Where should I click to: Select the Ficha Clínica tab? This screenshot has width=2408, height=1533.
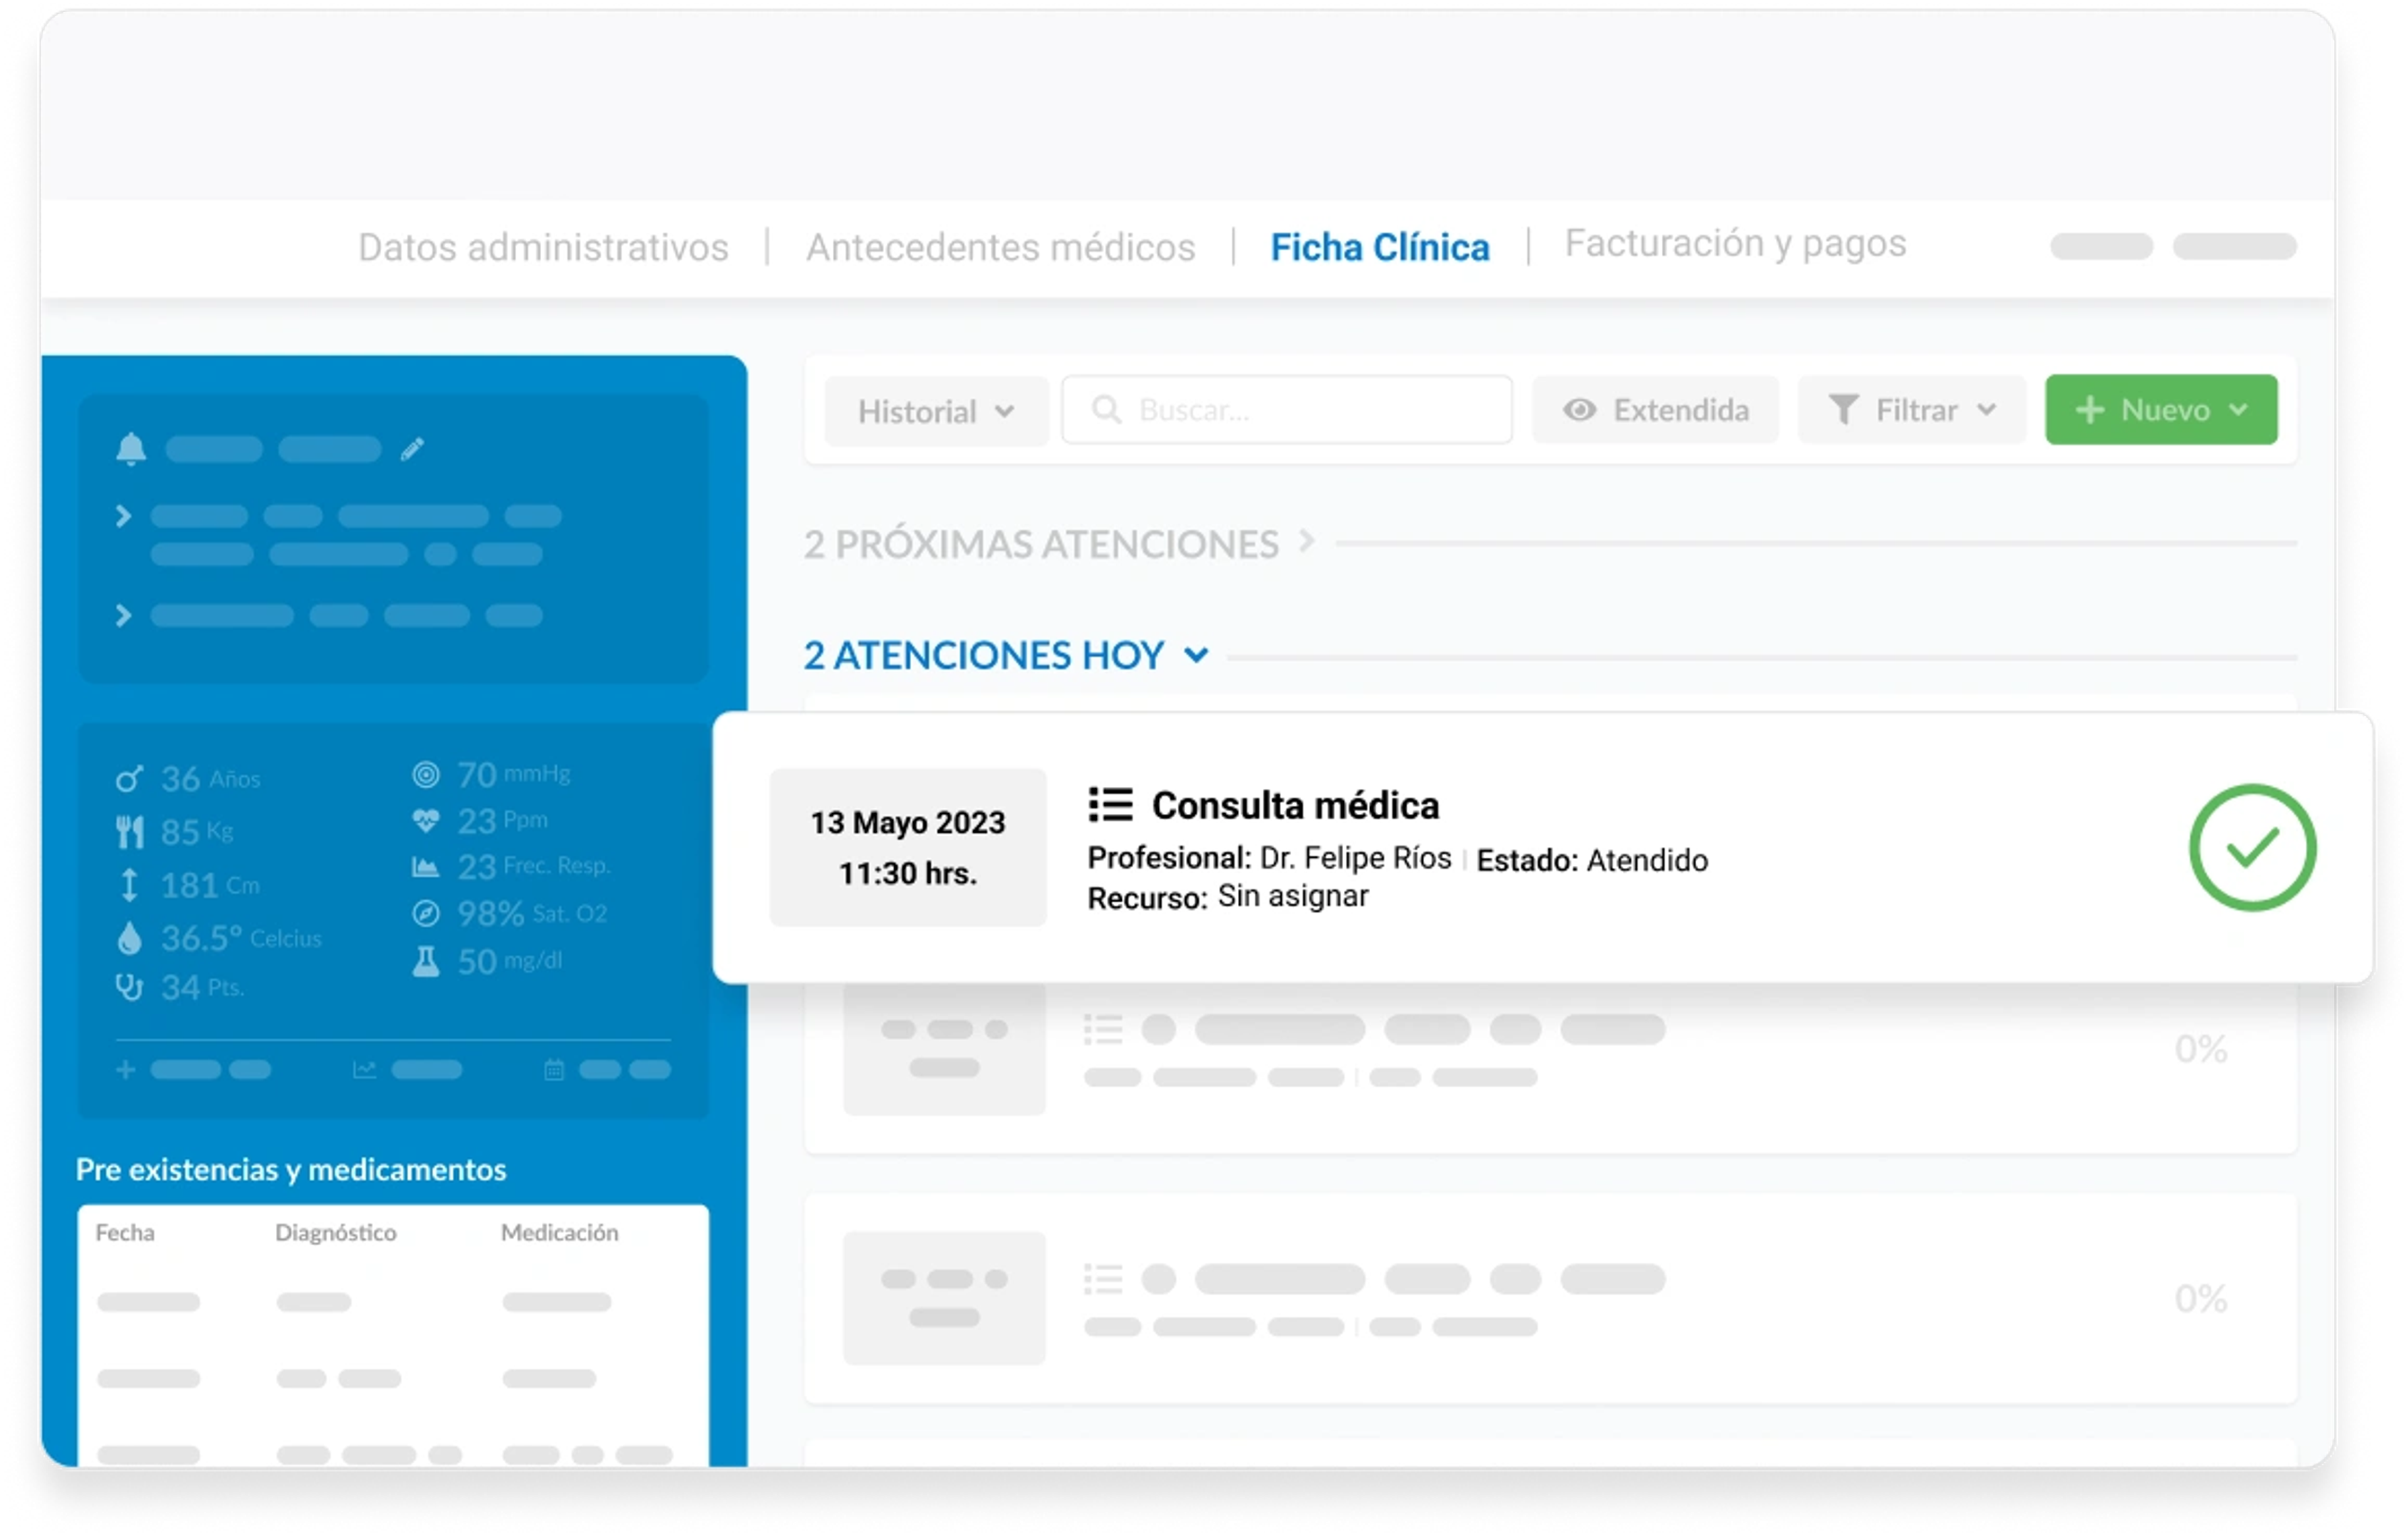coord(1379,247)
